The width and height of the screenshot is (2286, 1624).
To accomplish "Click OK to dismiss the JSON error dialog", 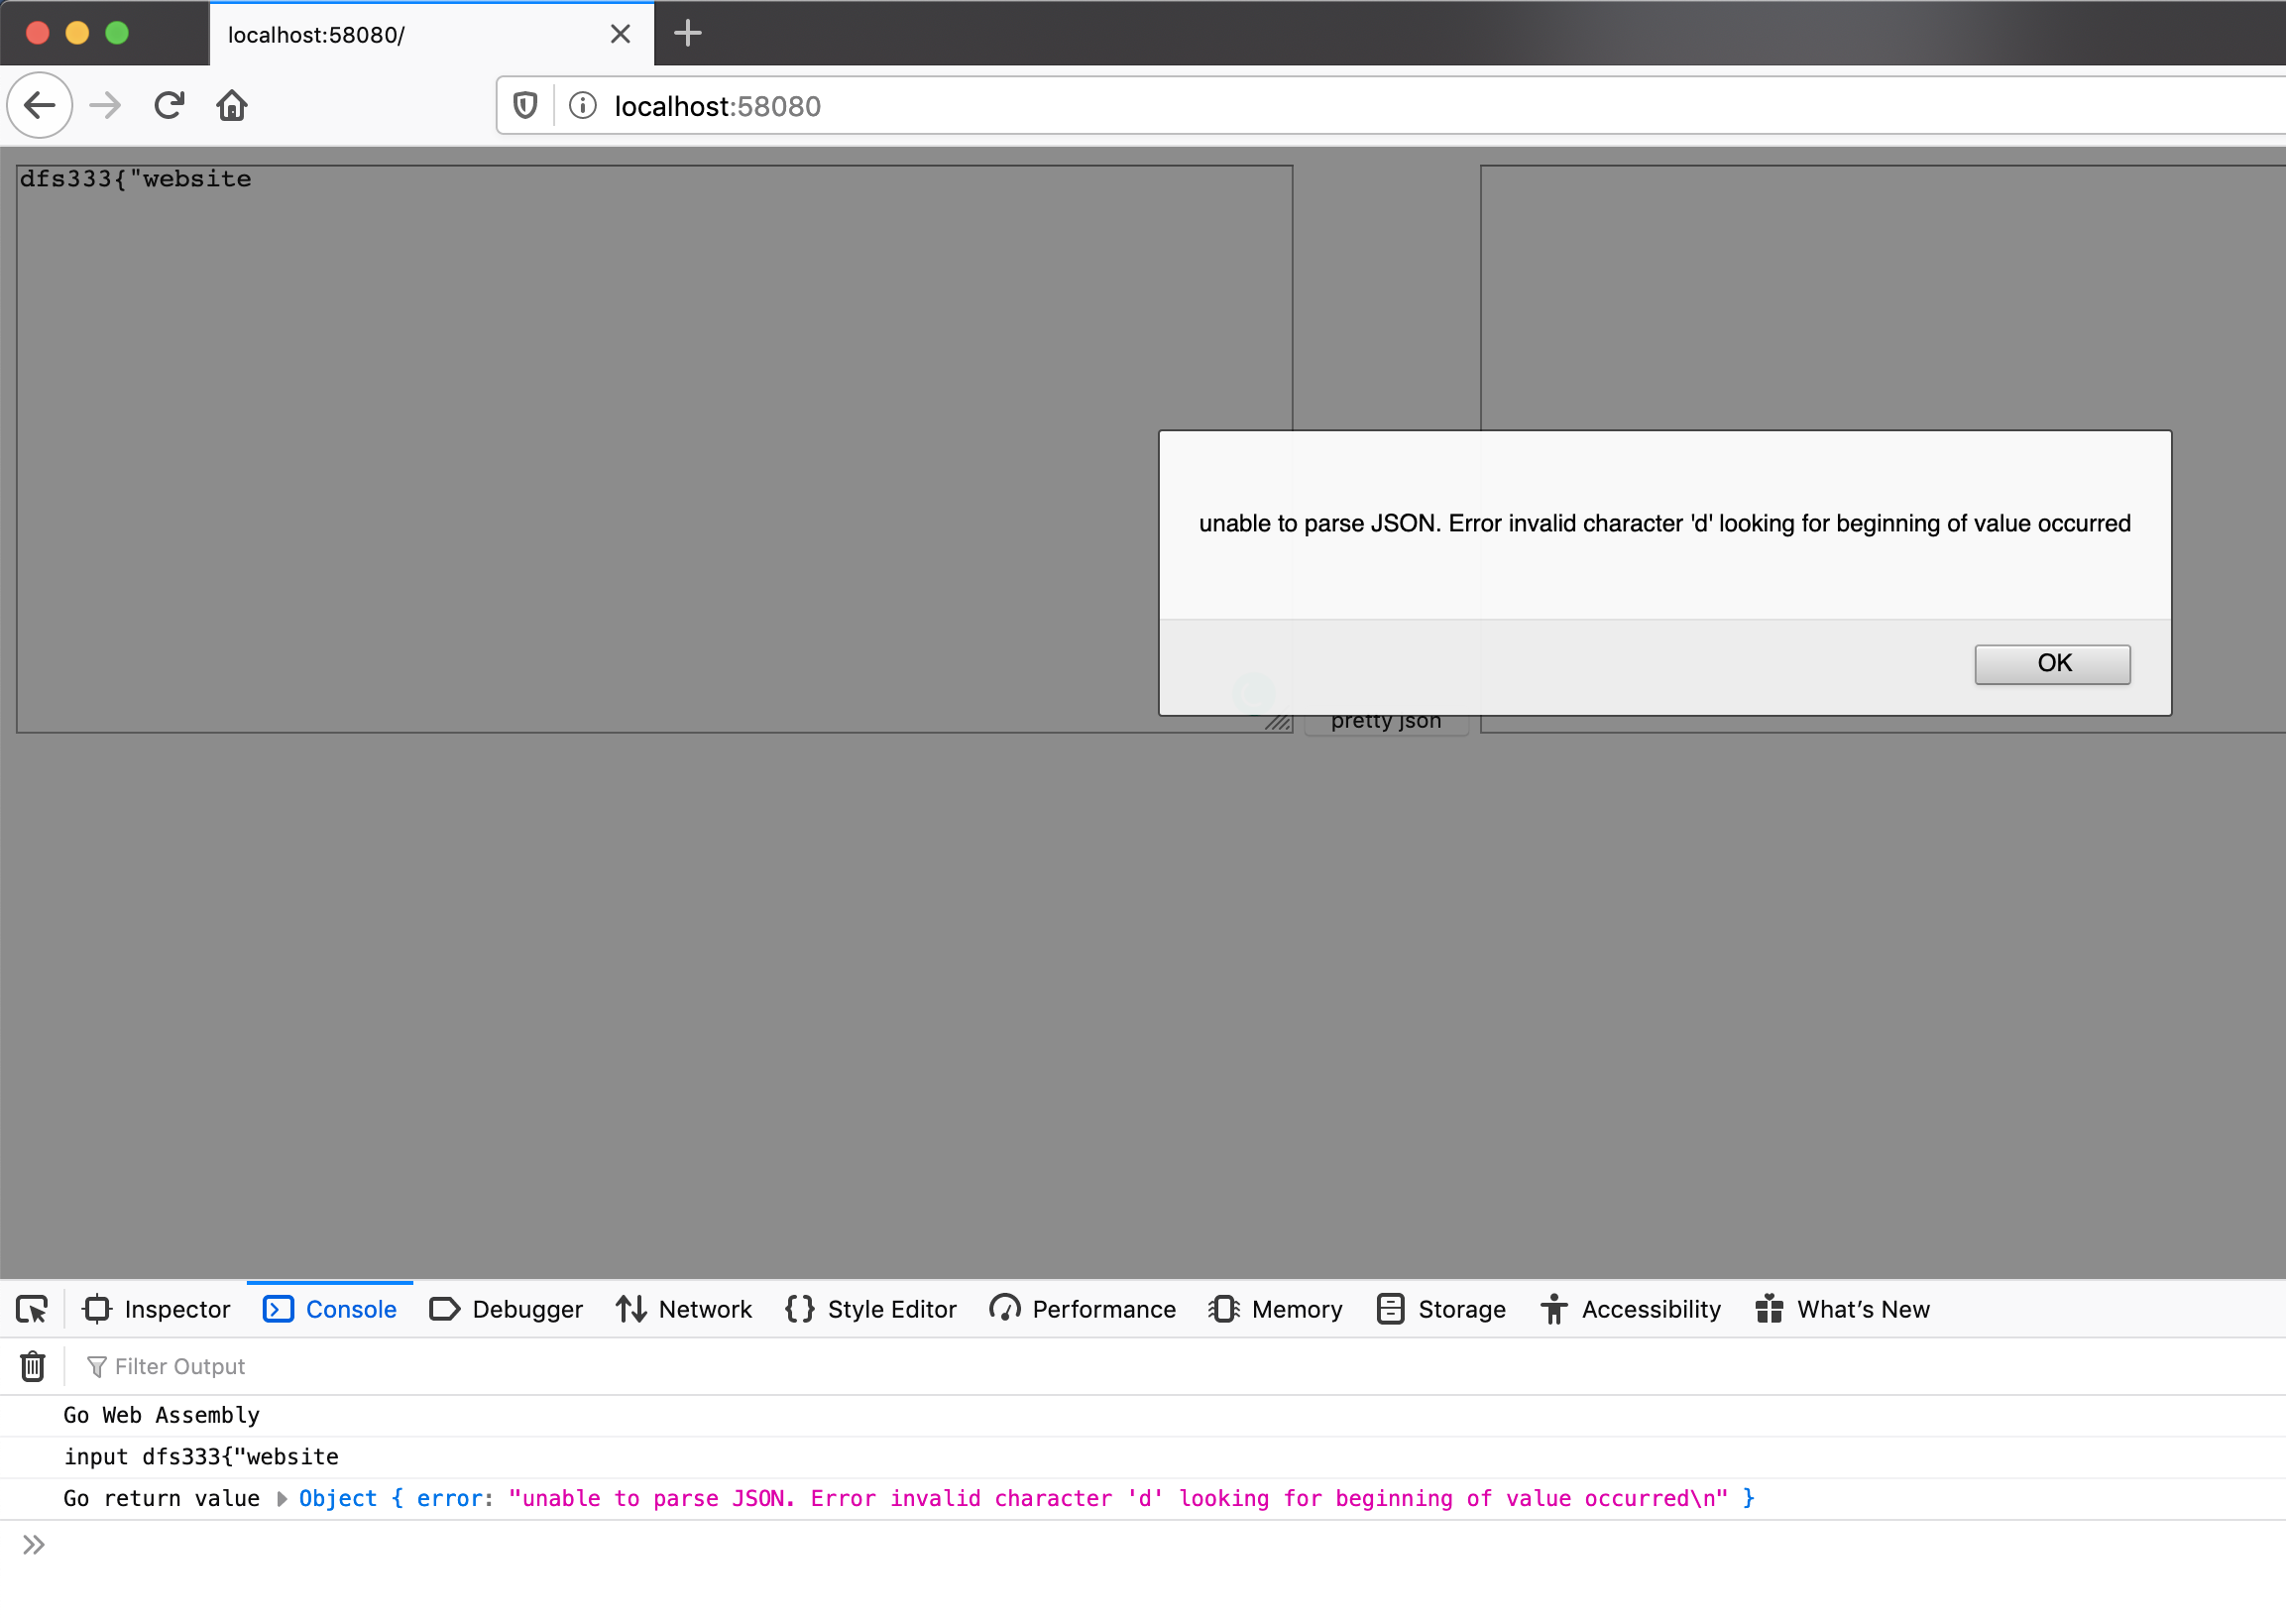I will tap(2050, 662).
